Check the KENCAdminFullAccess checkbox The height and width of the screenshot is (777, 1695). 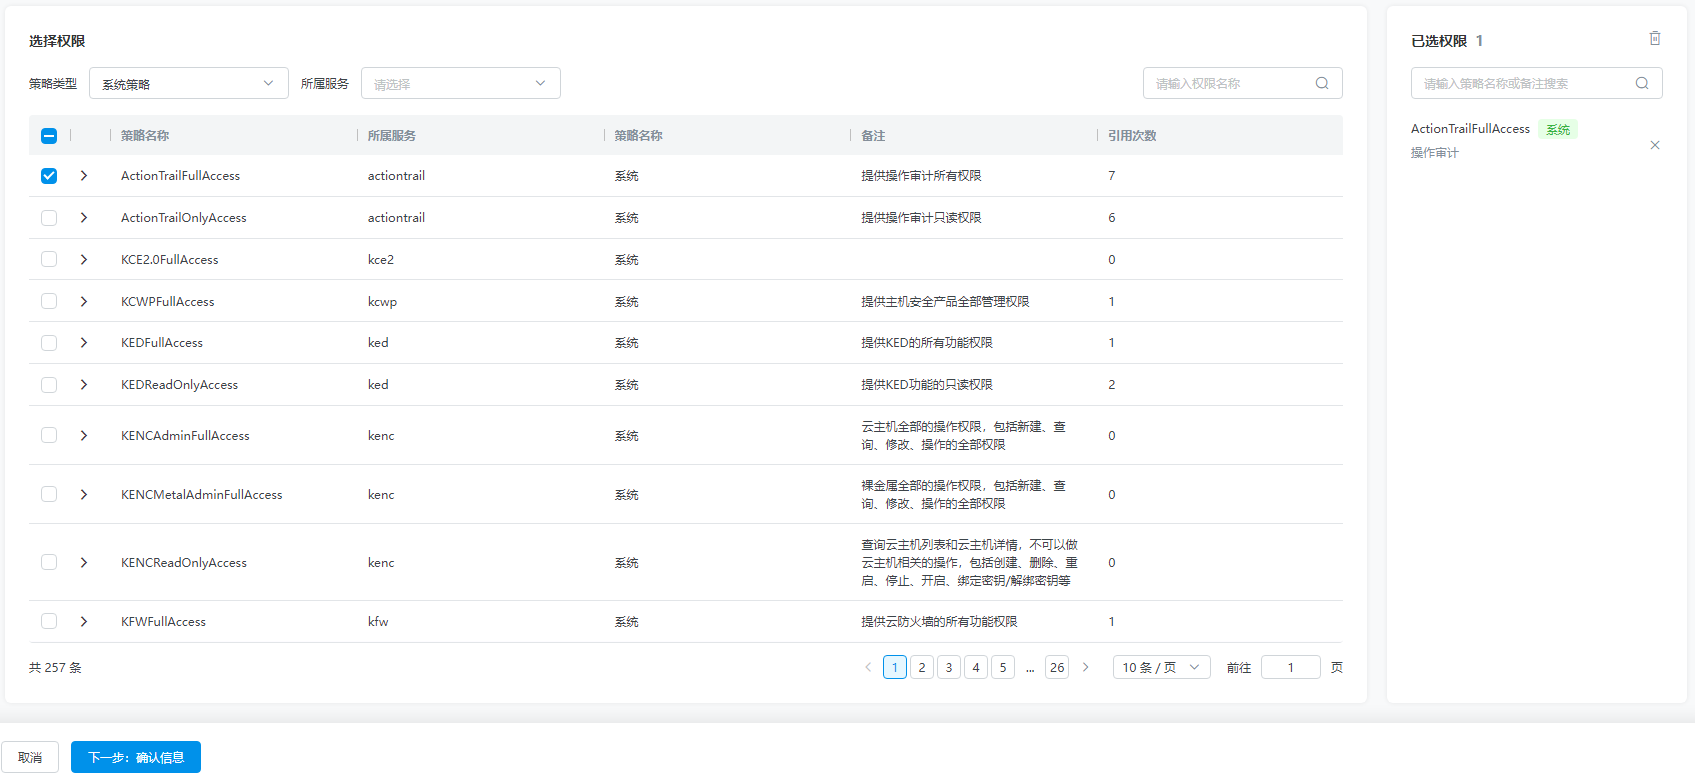click(x=49, y=435)
